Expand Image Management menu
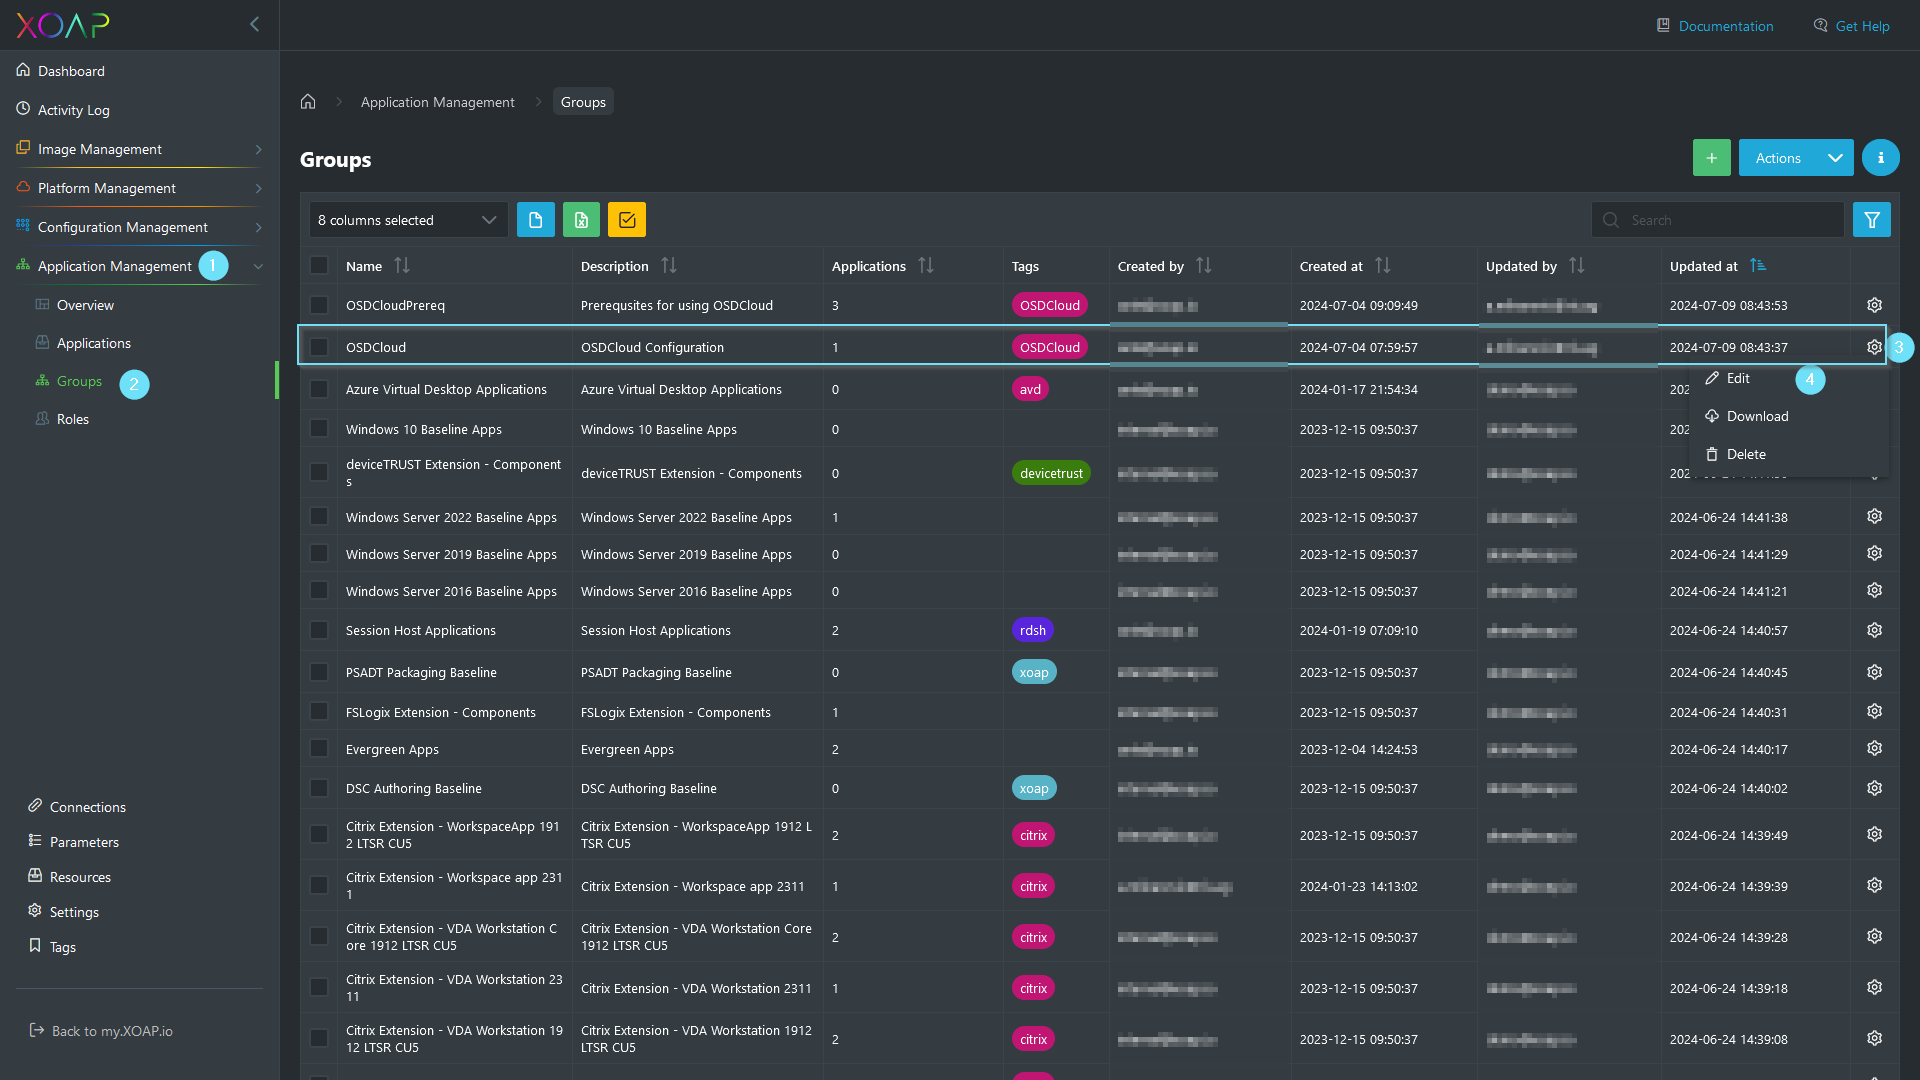Image resolution: width=1920 pixels, height=1080 pixels. pyautogui.click(x=139, y=149)
